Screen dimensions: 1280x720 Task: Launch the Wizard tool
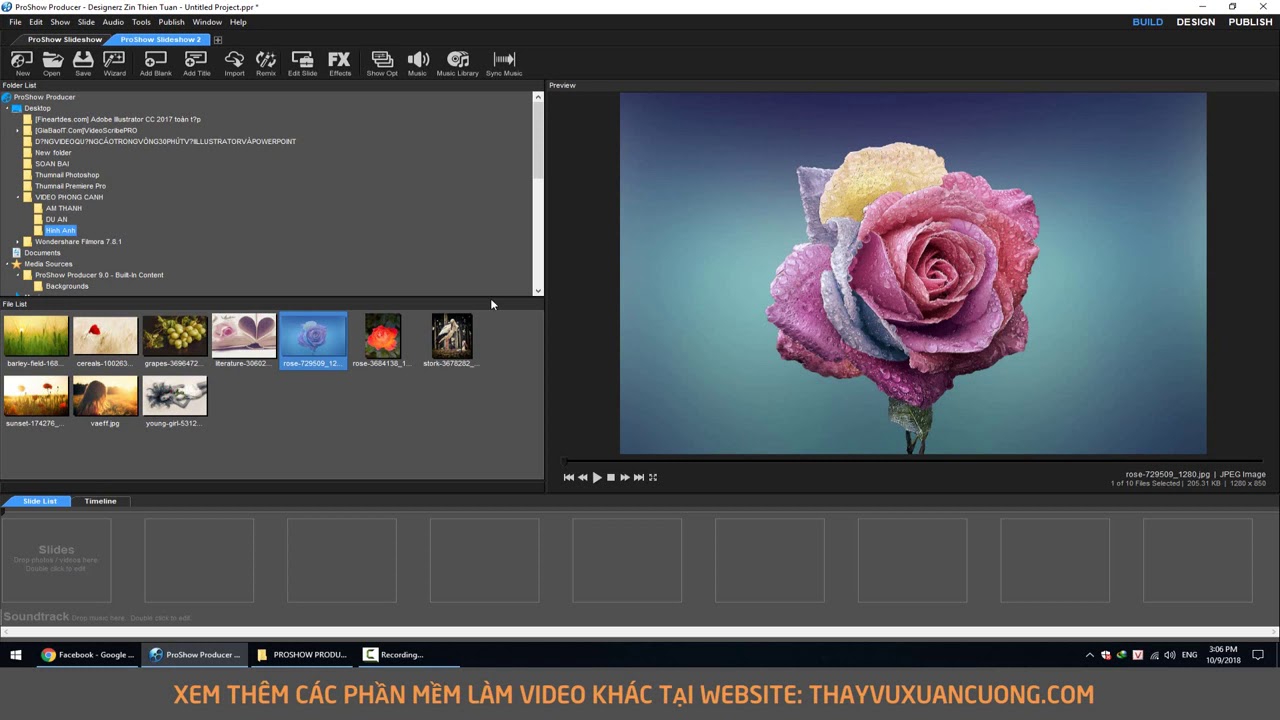[115, 63]
